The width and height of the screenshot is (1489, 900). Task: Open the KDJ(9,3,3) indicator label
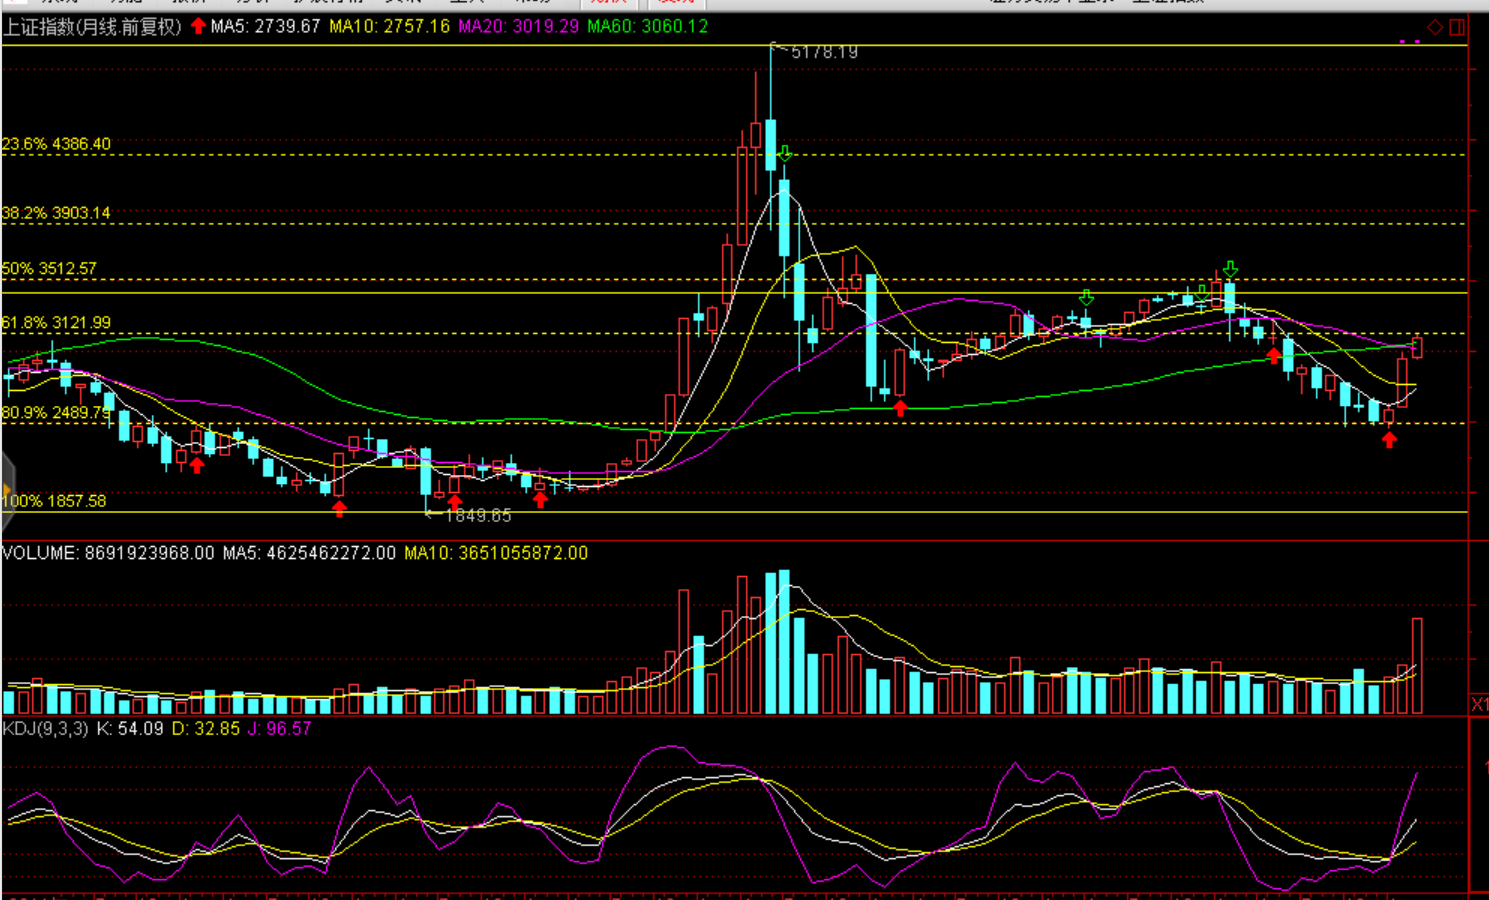[45, 729]
